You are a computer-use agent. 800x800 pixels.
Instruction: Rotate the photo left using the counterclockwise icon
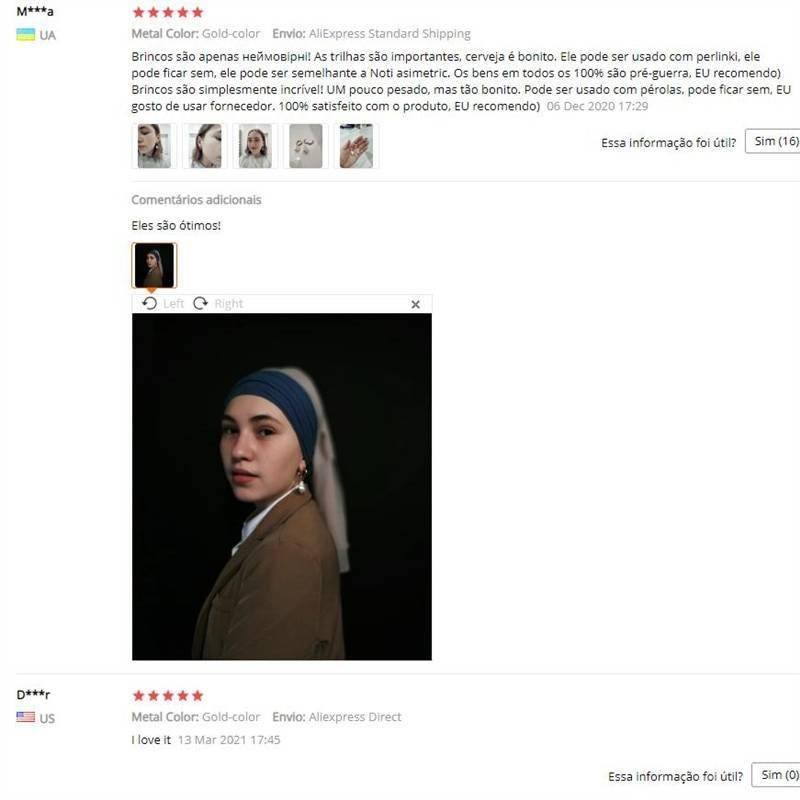(149, 304)
